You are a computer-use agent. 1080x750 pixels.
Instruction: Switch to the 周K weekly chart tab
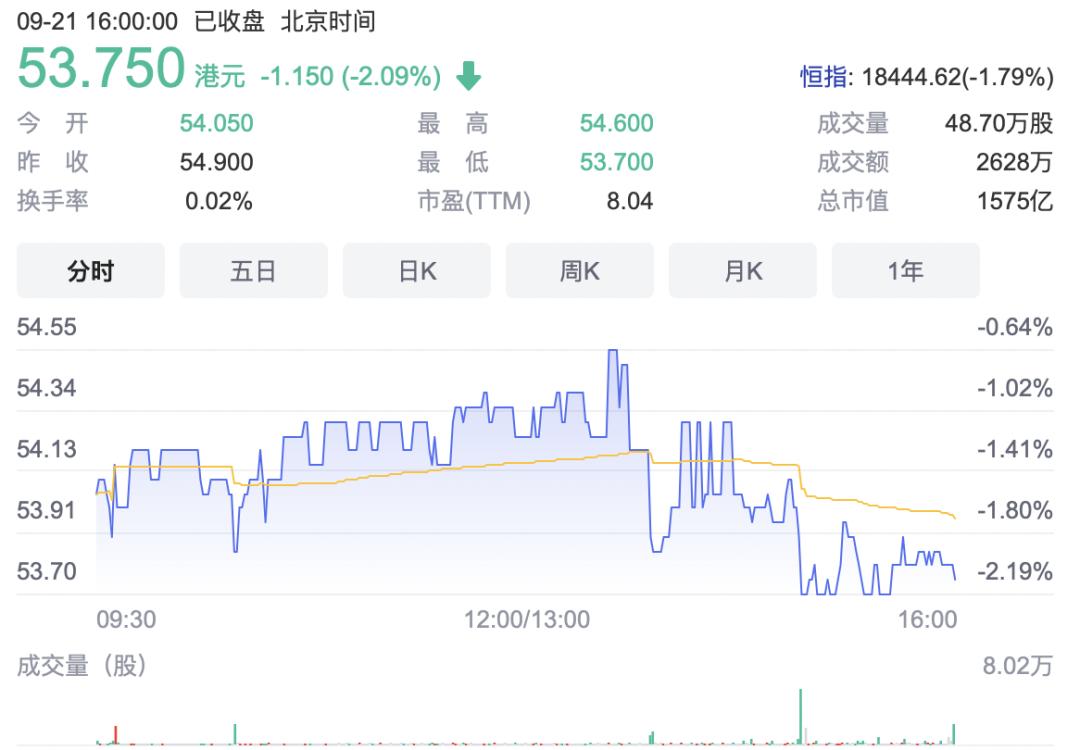coord(579,270)
